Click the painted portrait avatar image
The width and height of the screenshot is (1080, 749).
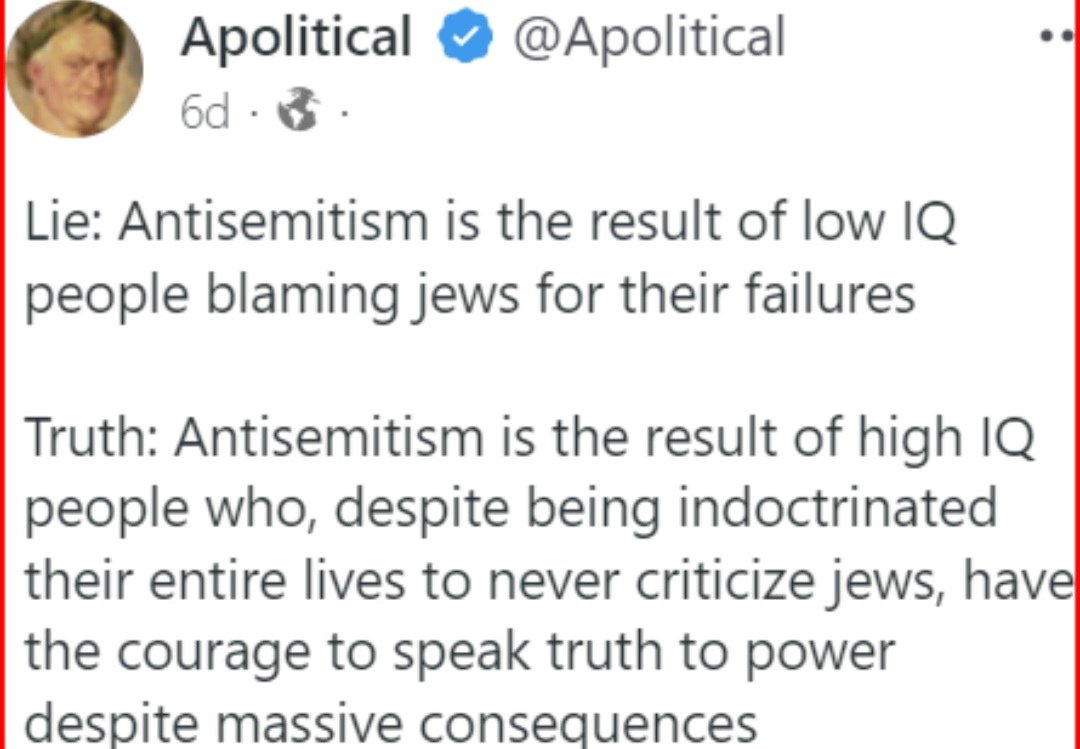74,68
